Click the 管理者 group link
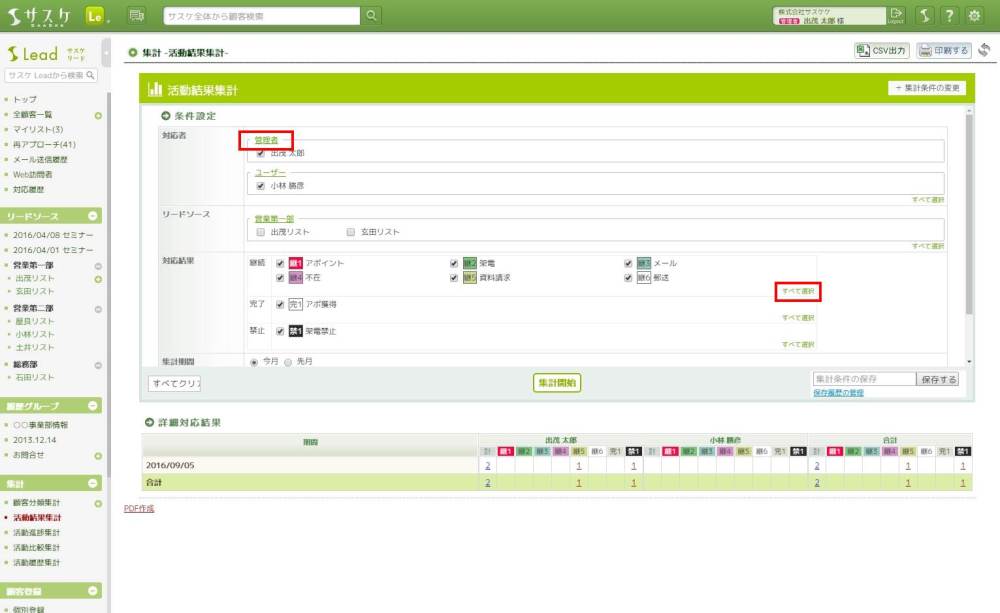Image resolution: width=1000 pixels, height=613 pixels. pos(266,140)
